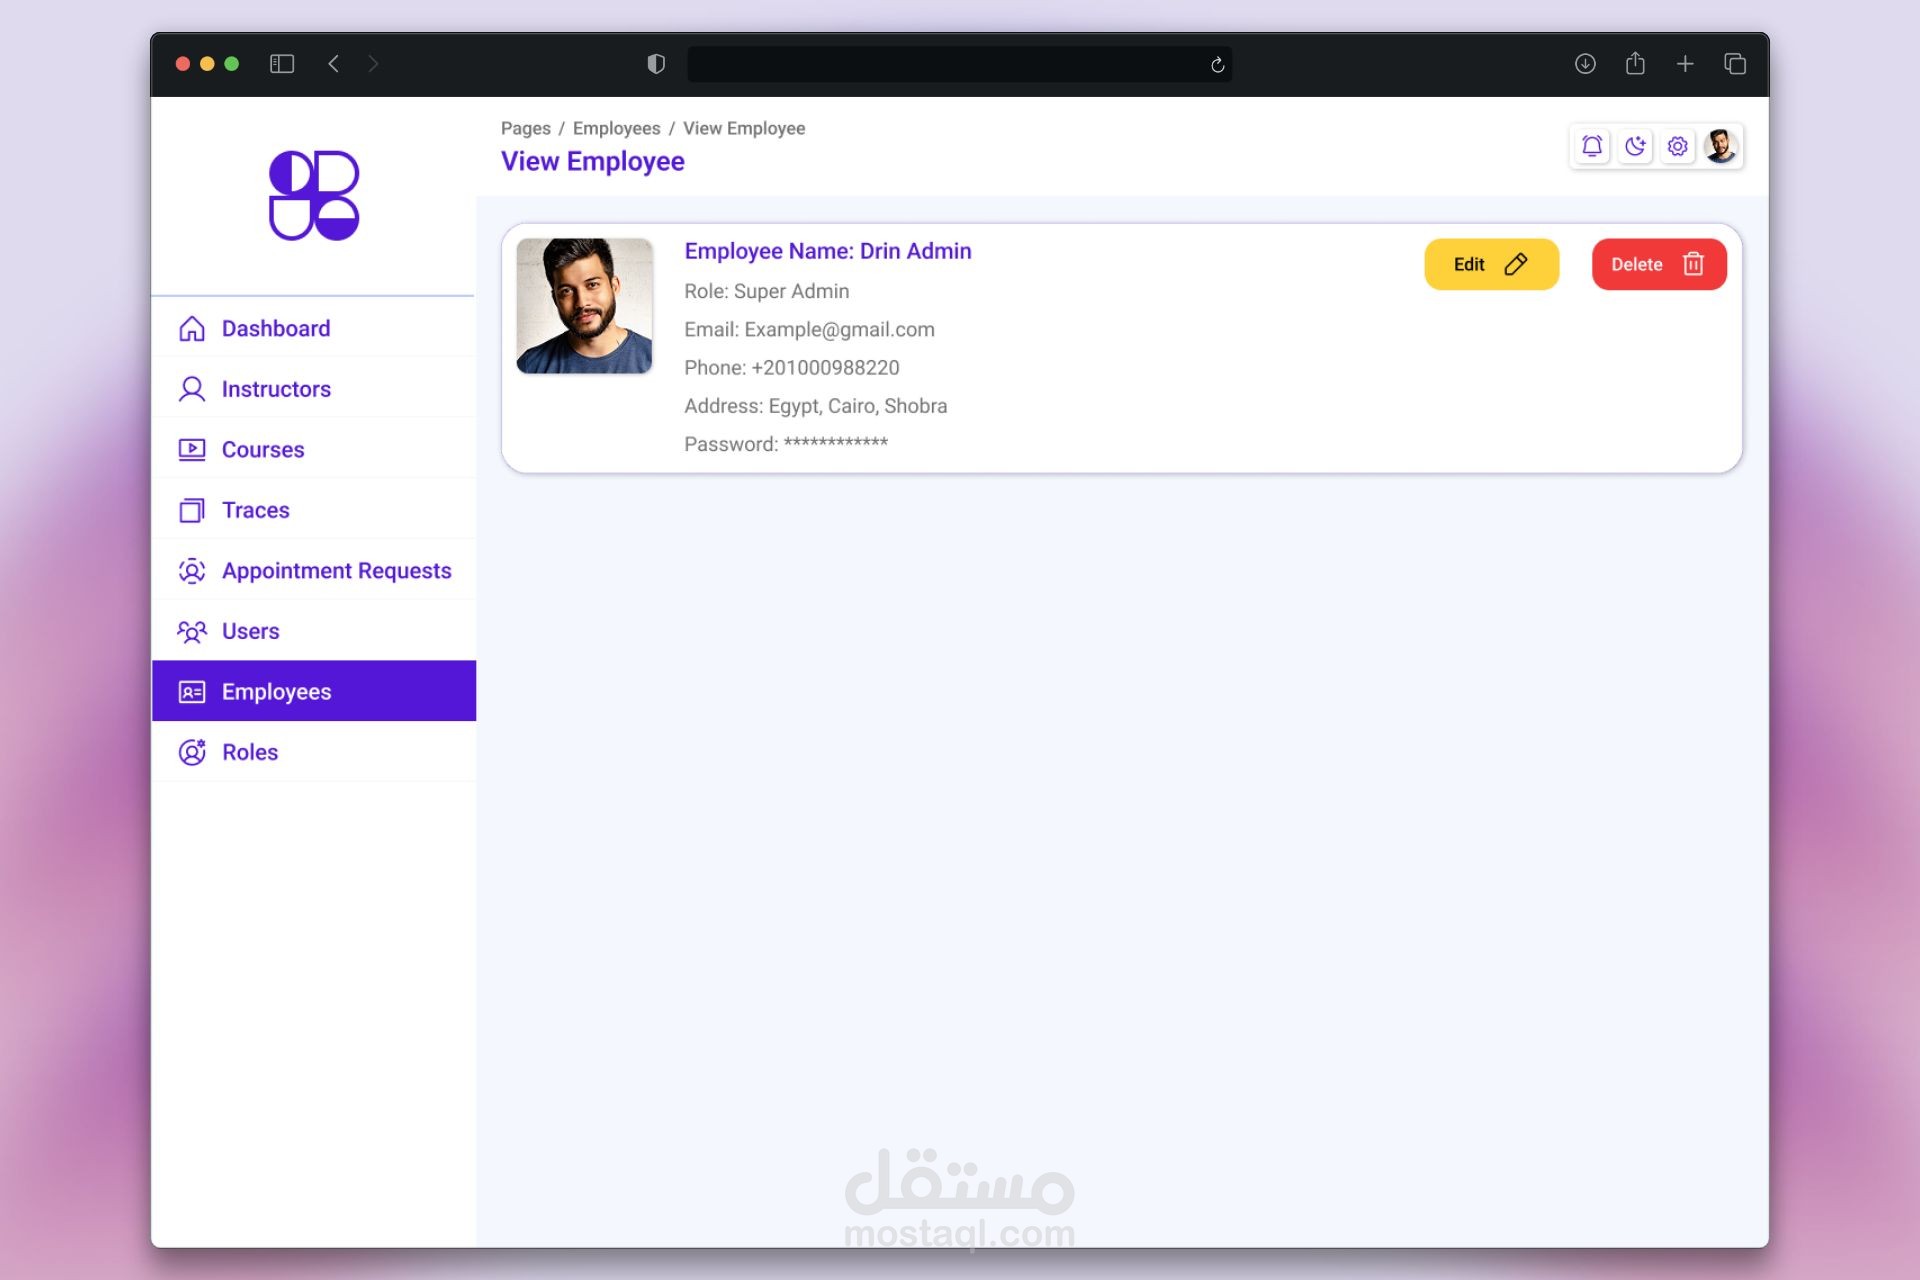
Task: Open the Employees breadcrumb link
Action: tap(616, 128)
